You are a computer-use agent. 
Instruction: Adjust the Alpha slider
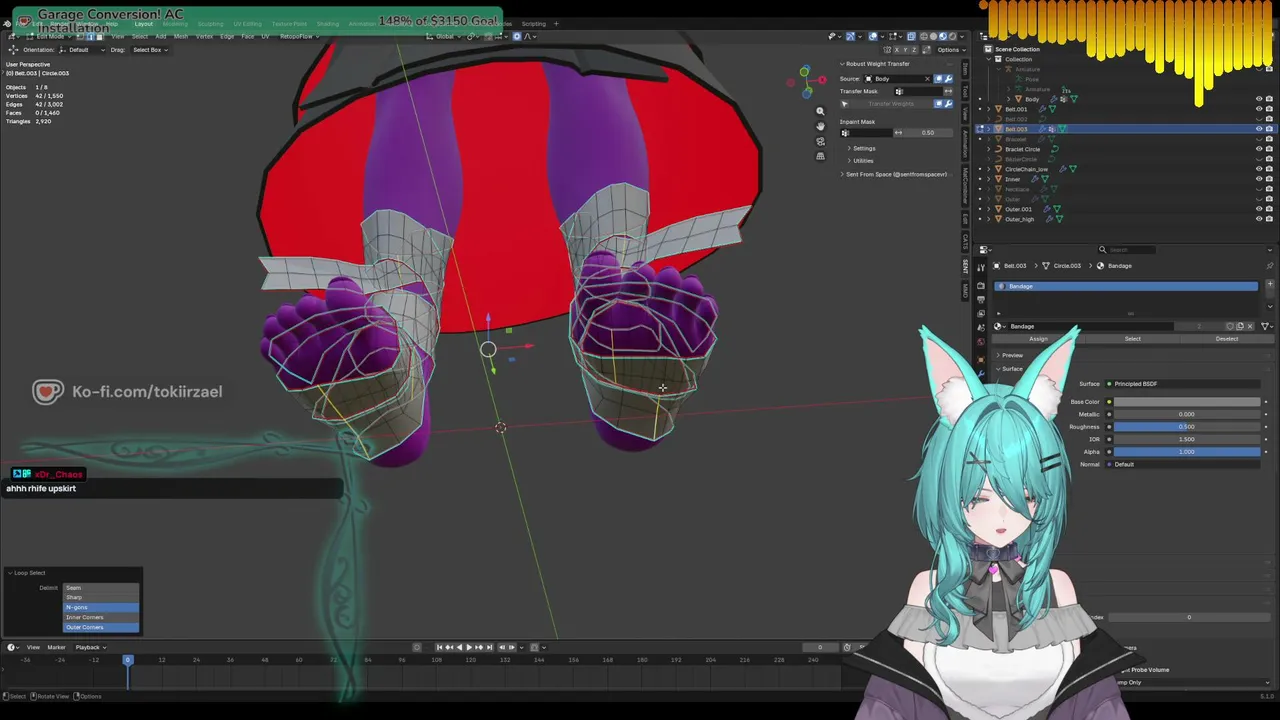click(1187, 452)
